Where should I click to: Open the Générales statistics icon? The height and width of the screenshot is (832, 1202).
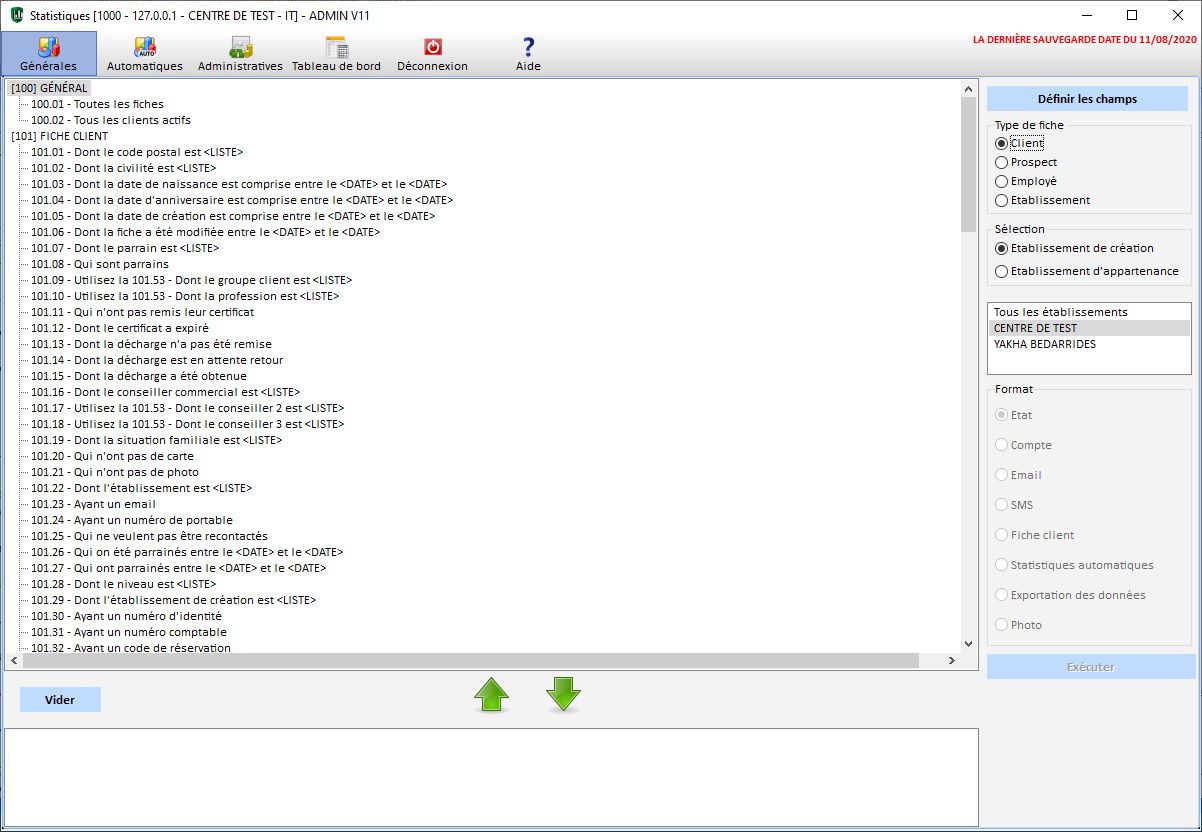point(48,47)
